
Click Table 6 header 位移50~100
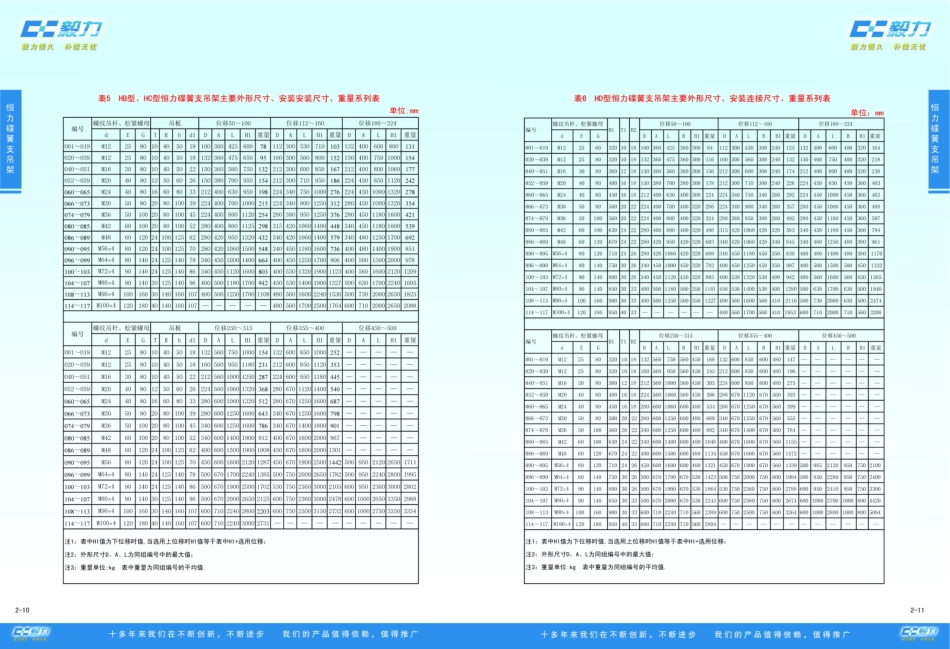tap(674, 124)
